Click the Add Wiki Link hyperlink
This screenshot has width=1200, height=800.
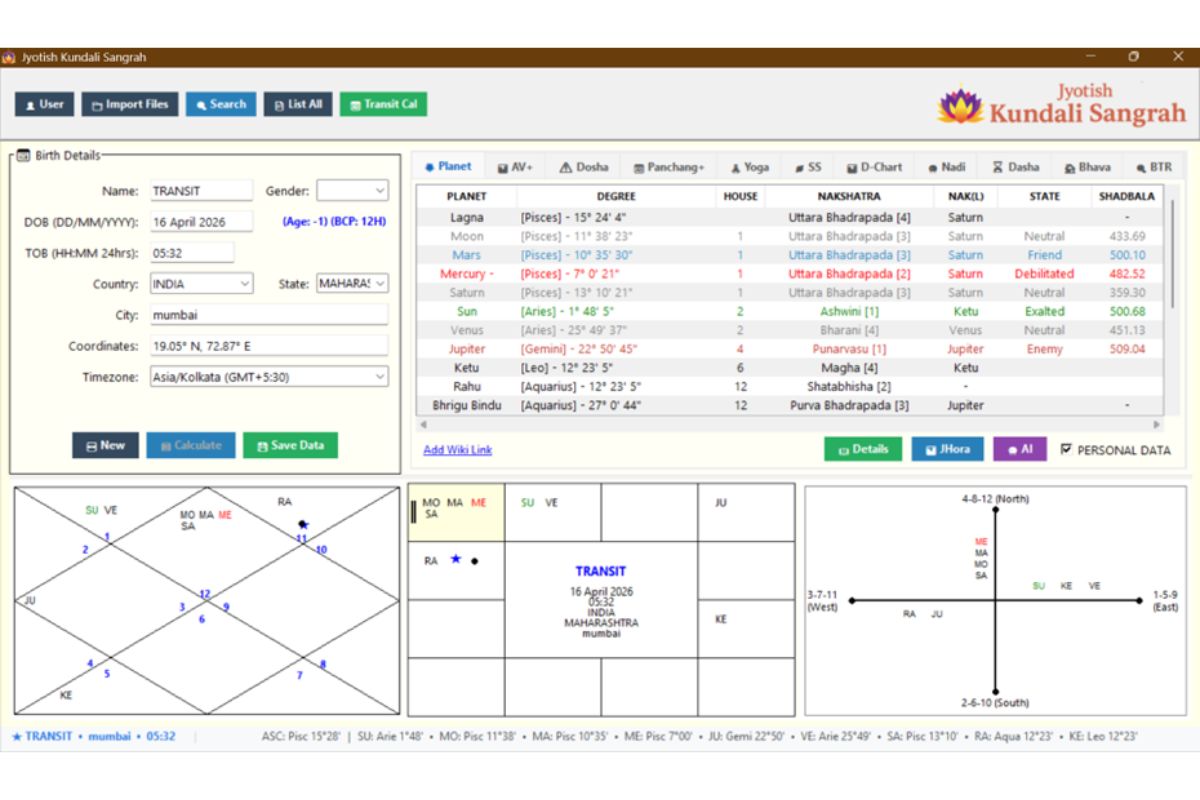pyautogui.click(x=458, y=450)
